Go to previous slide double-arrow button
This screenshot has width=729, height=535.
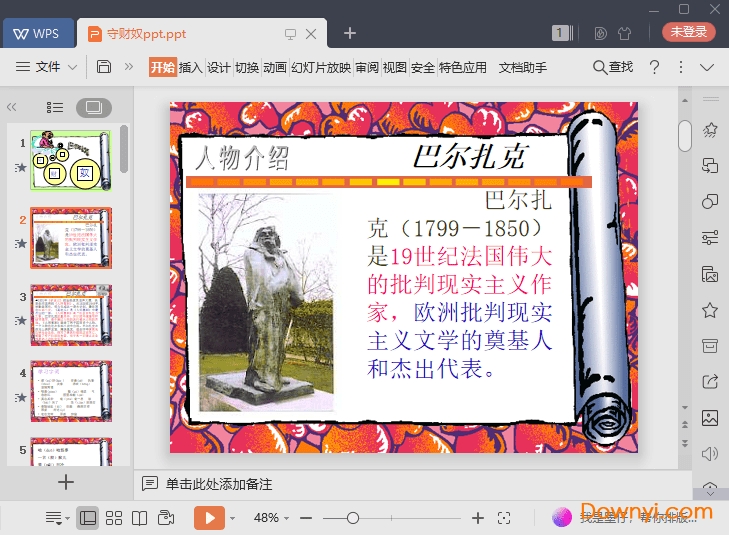(685, 424)
